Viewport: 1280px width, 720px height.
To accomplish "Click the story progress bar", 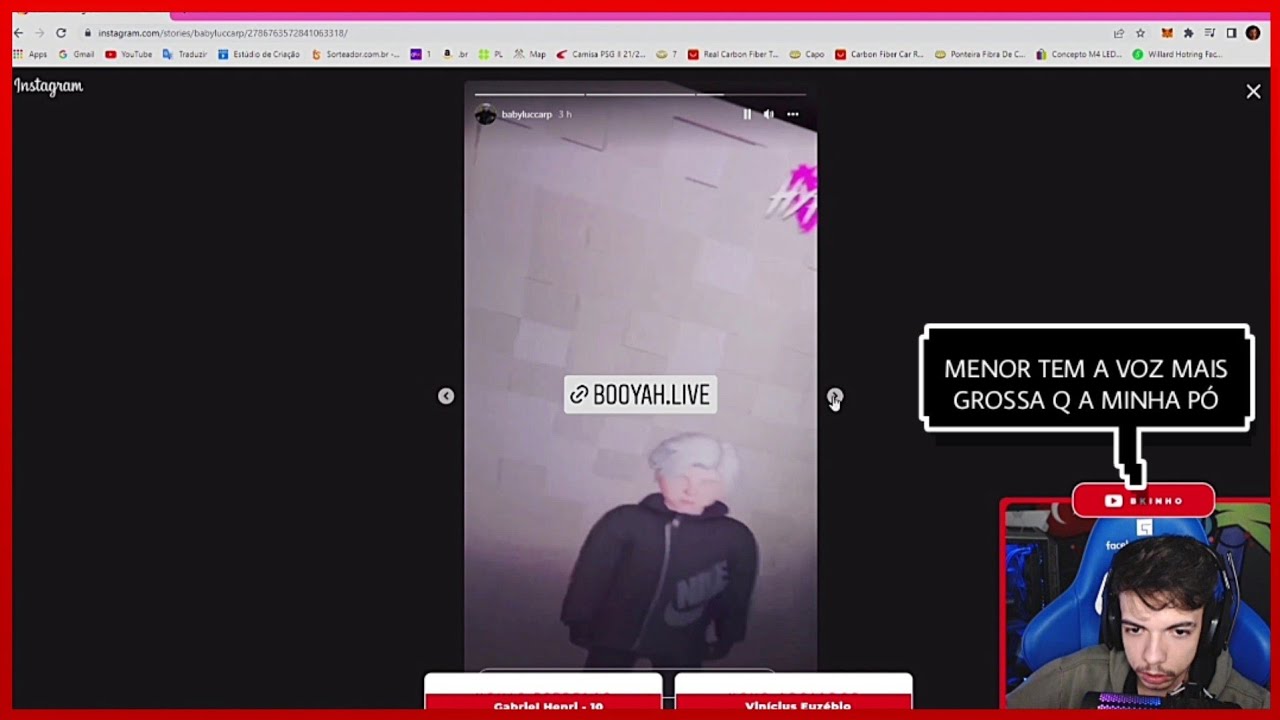I will click(640, 95).
